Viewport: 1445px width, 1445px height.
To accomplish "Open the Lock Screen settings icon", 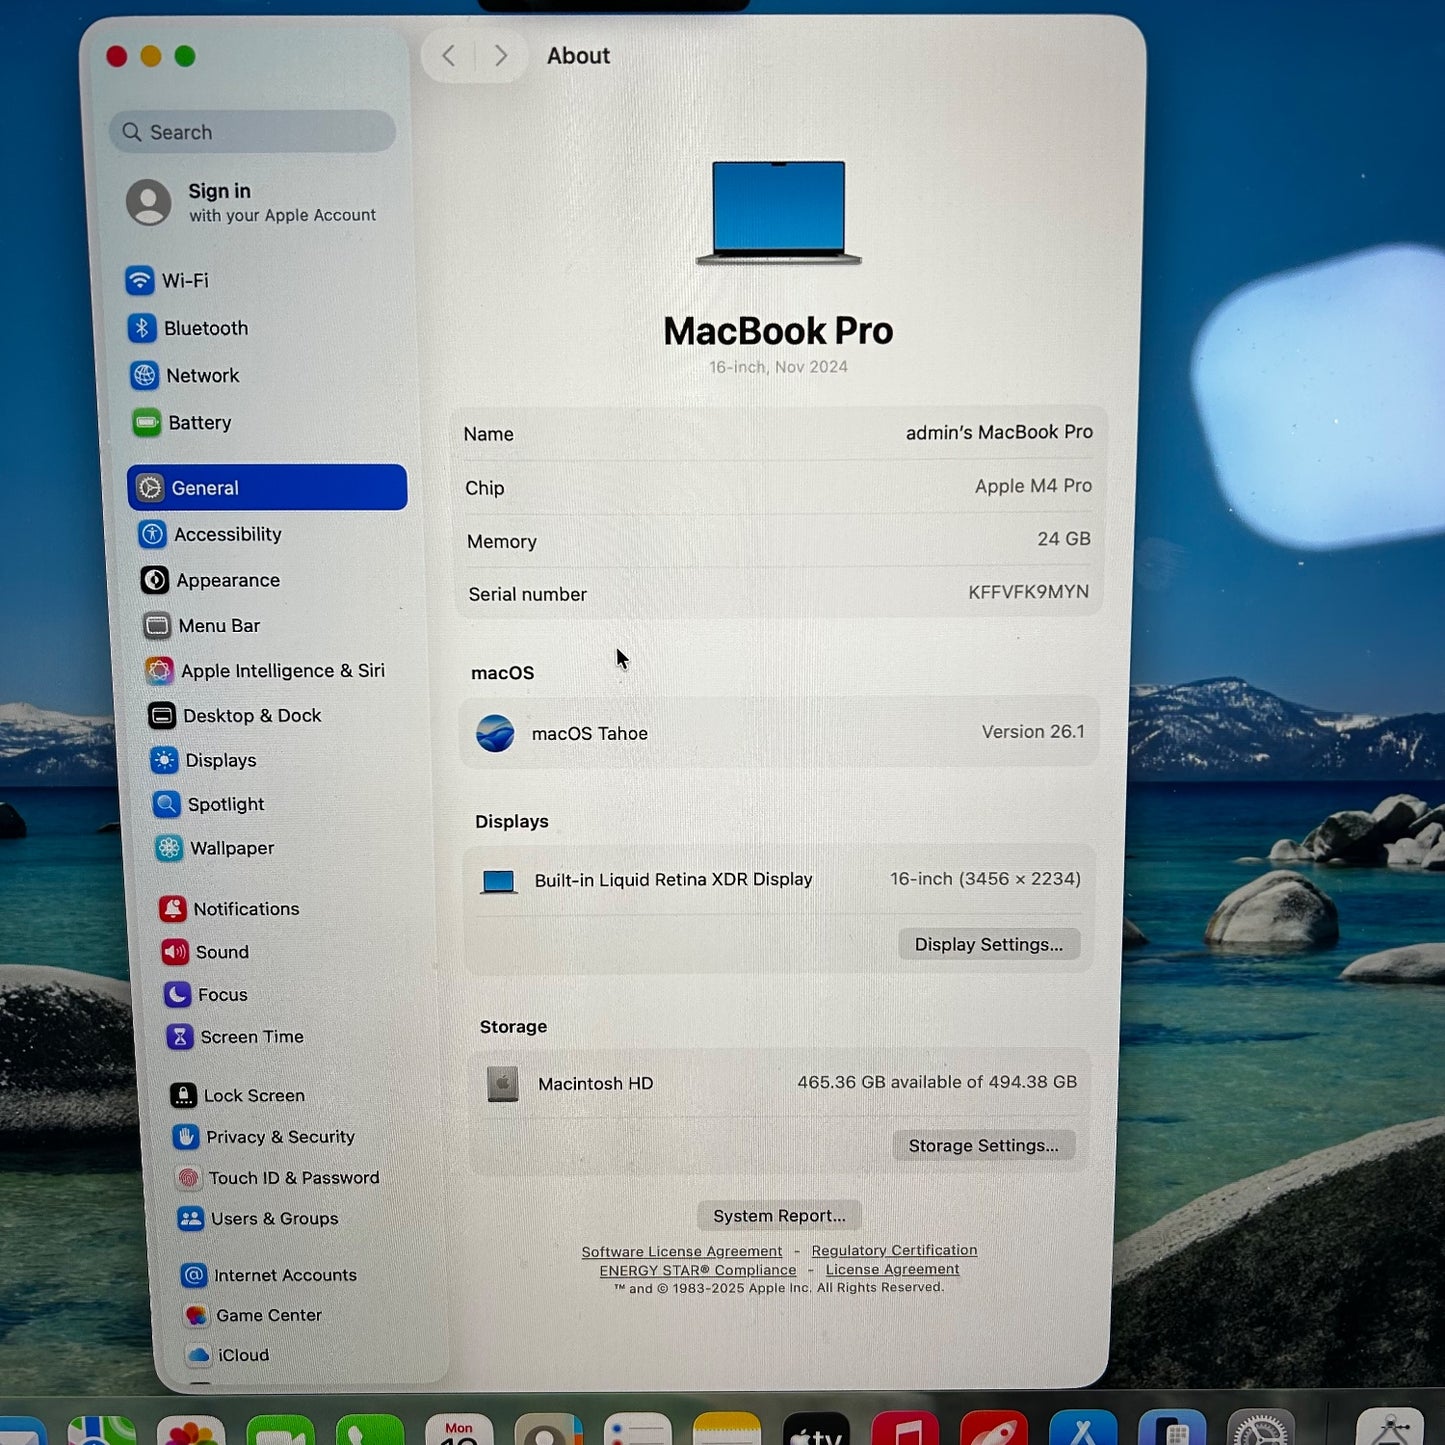I will [183, 1096].
